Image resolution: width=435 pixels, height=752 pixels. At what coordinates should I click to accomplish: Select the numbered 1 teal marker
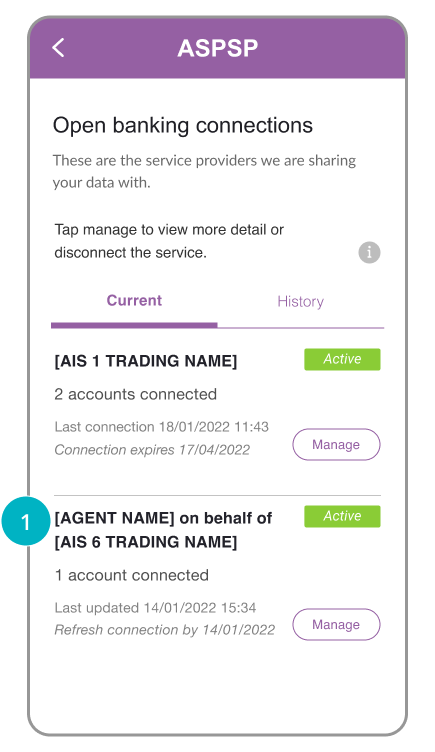coord(26,522)
